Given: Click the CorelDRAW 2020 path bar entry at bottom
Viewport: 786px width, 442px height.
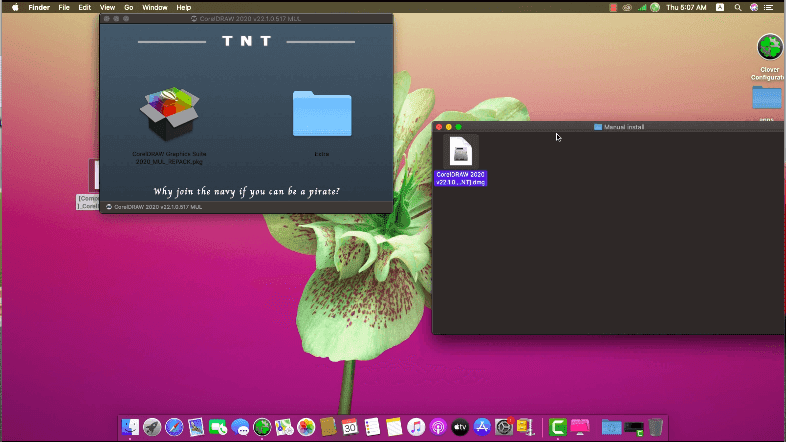Looking at the screenshot, I should point(154,207).
